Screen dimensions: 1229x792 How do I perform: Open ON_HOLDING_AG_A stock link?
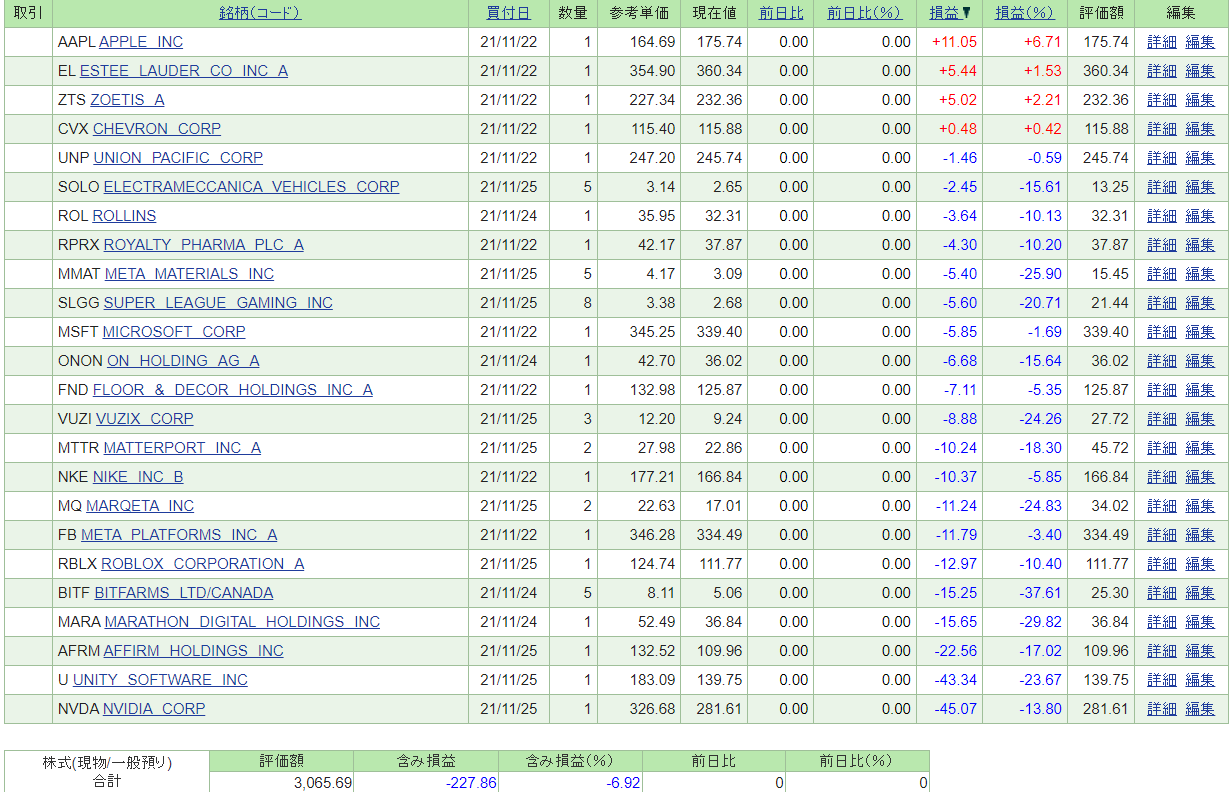pos(183,361)
